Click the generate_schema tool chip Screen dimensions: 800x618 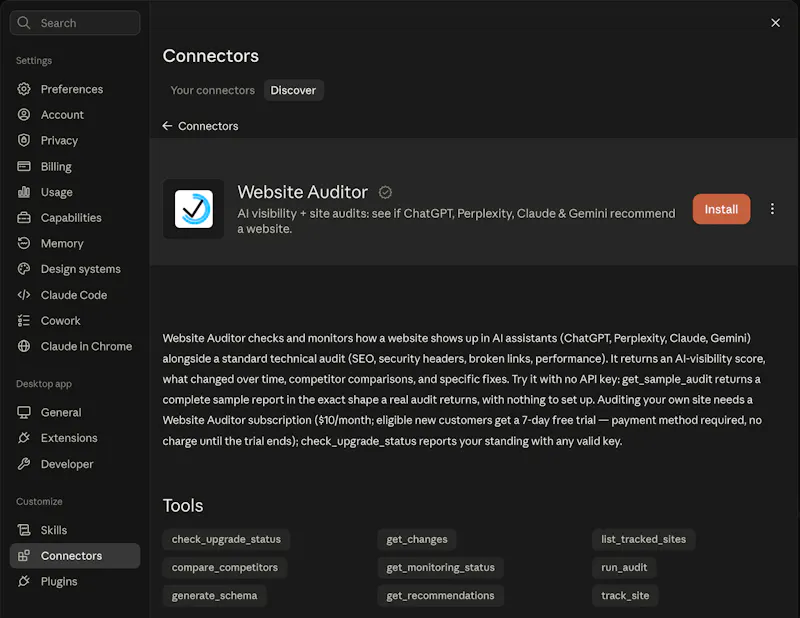[x=214, y=595]
